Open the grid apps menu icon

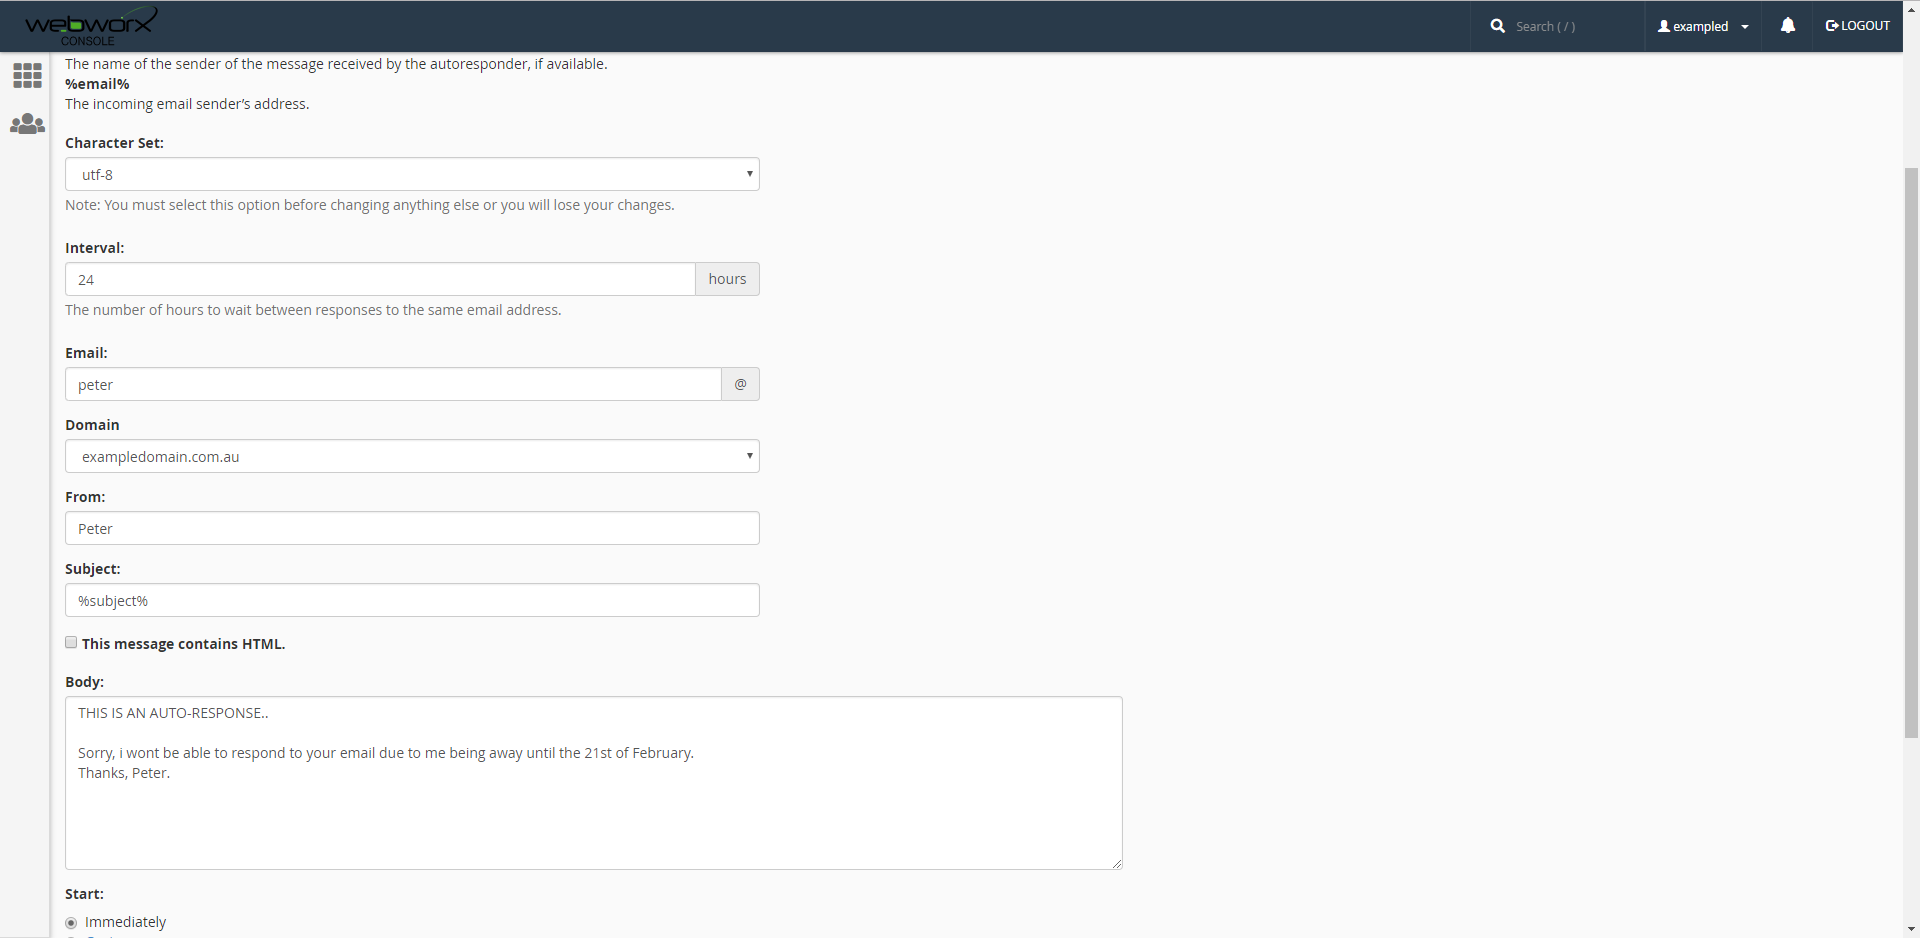(27, 76)
